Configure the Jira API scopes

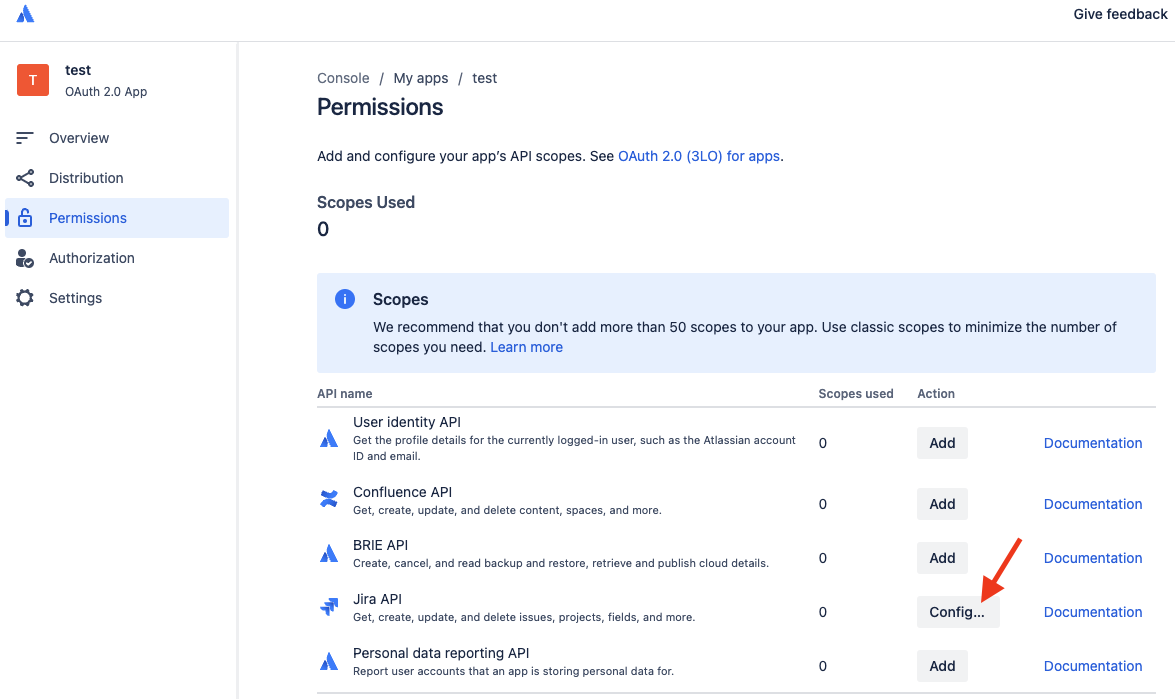[957, 612]
